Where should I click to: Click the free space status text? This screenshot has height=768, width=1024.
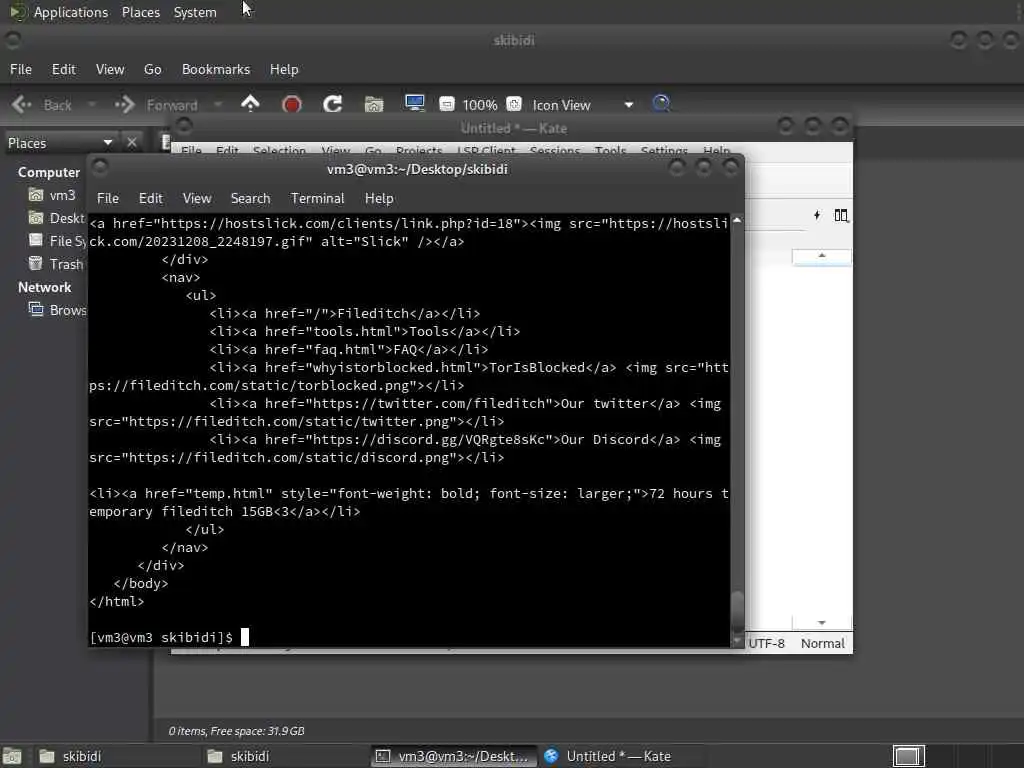[236, 731]
